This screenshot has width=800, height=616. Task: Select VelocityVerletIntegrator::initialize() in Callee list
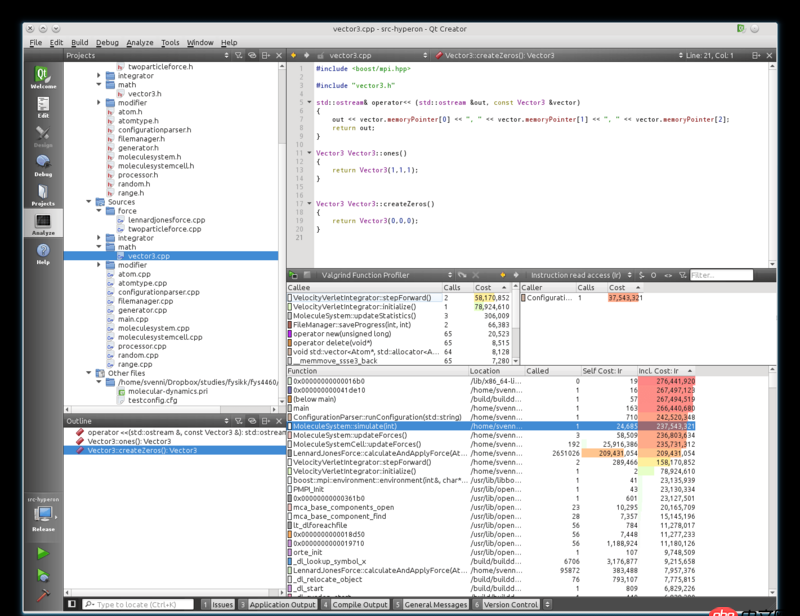pyautogui.click(x=355, y=307)
